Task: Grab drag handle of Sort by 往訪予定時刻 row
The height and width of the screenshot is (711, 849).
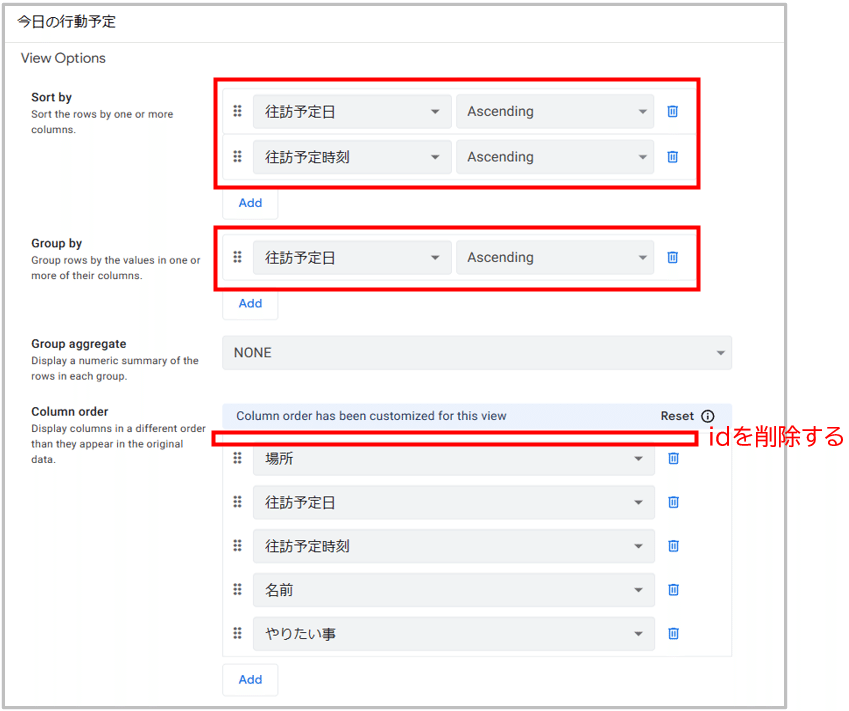Action: pyautogui.click(x=237, y=156)
